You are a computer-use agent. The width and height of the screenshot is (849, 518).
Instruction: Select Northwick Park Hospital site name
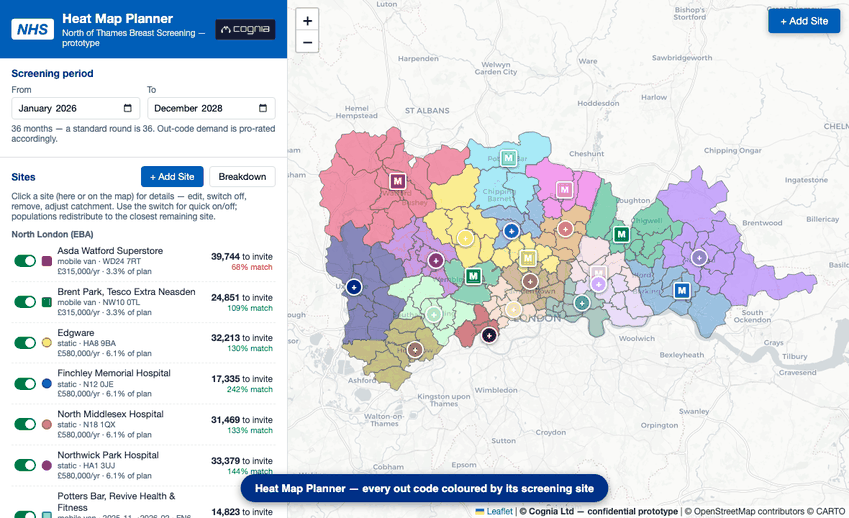(x=108, y=455)
